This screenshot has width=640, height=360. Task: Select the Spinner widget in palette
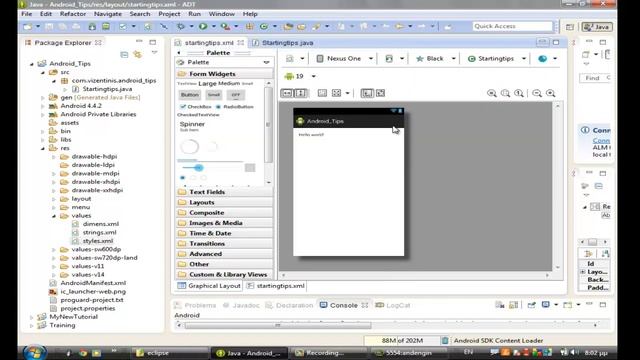192,126
